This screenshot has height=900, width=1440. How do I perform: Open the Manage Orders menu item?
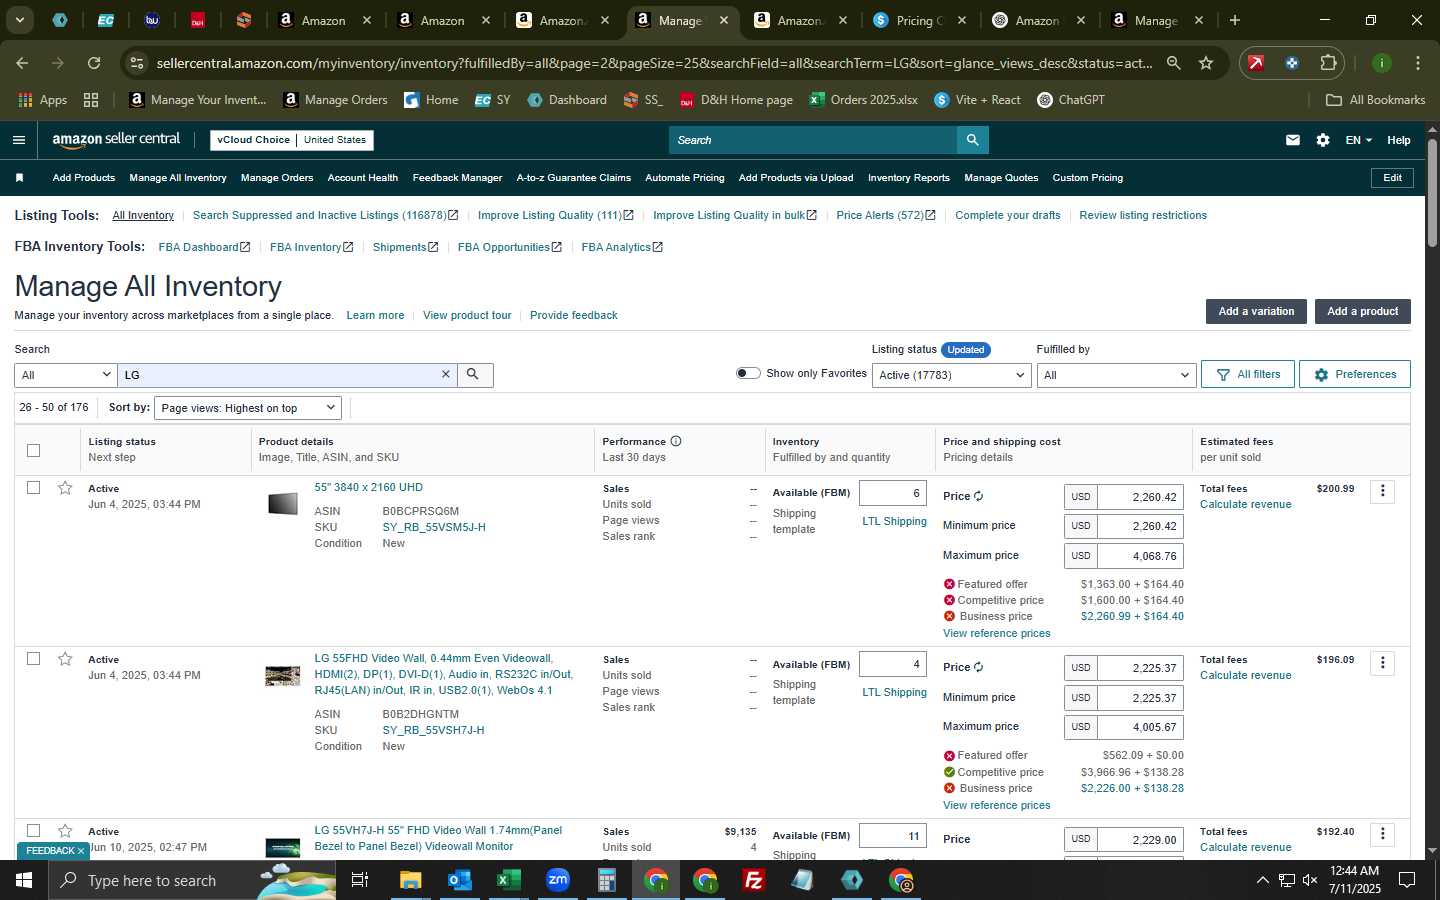click(277, 178)
